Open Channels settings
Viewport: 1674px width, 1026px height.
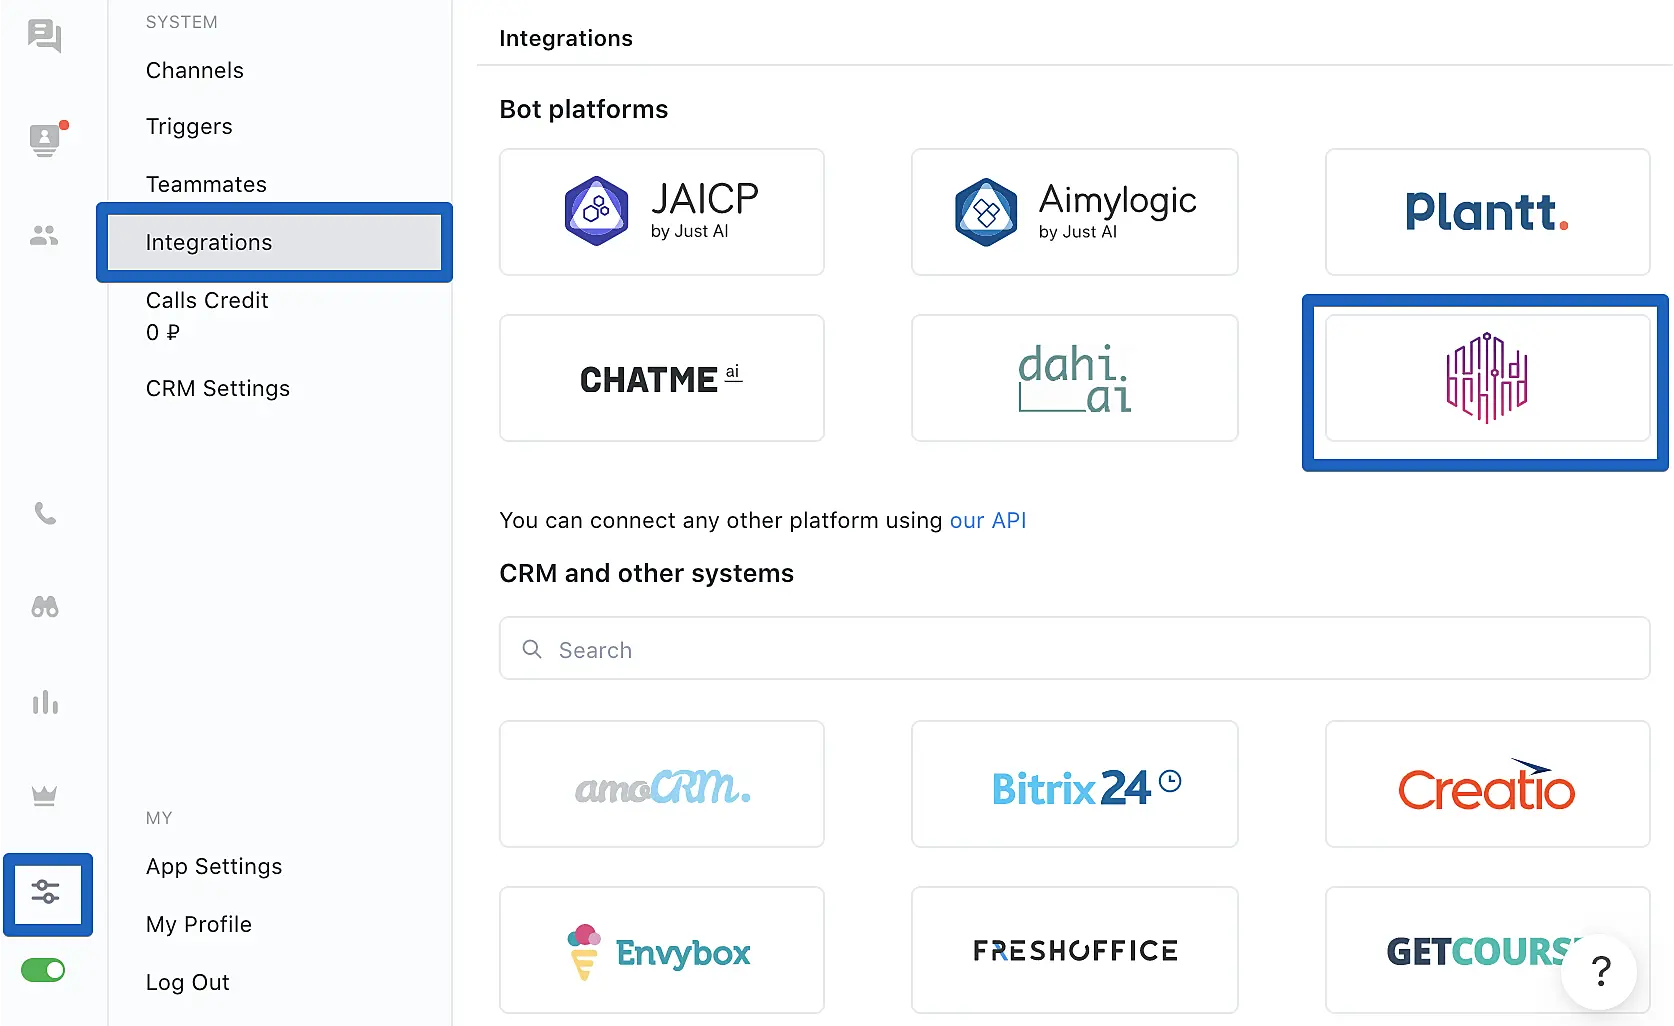tap(195, 70)
